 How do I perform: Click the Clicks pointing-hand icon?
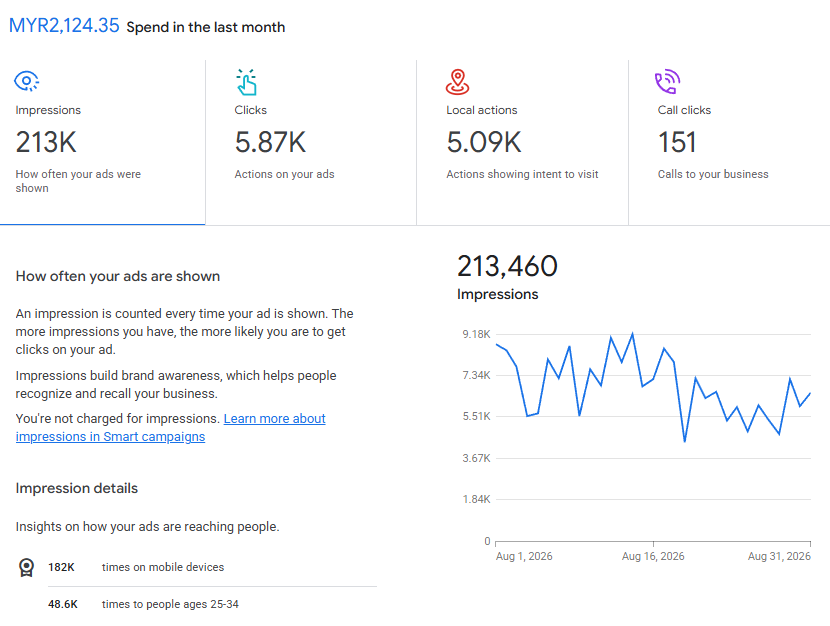click(x=246, y=82)
